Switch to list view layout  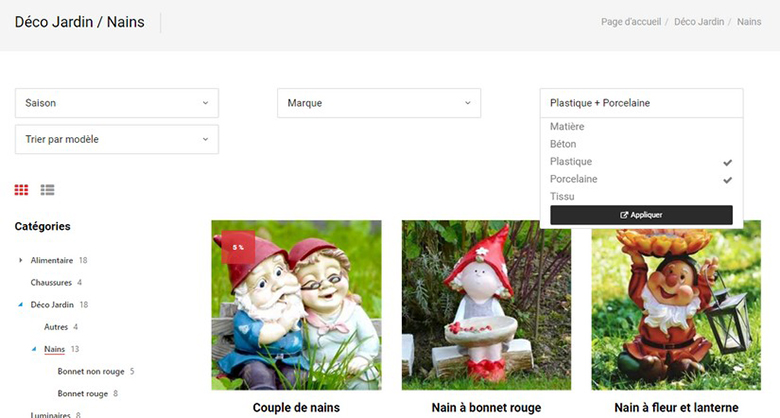click(47, 190)
